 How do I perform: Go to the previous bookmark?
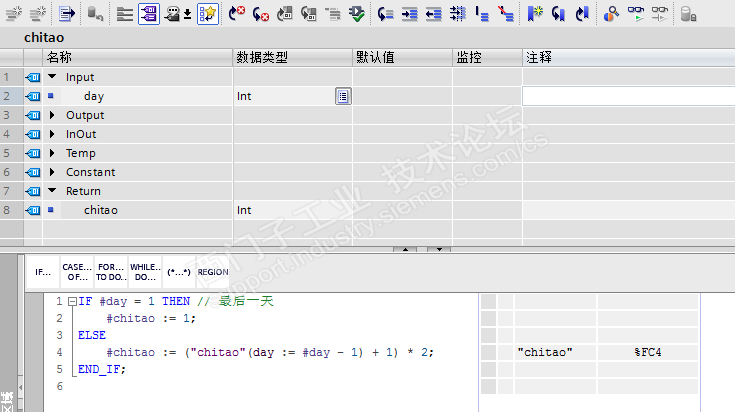(558, 14)
